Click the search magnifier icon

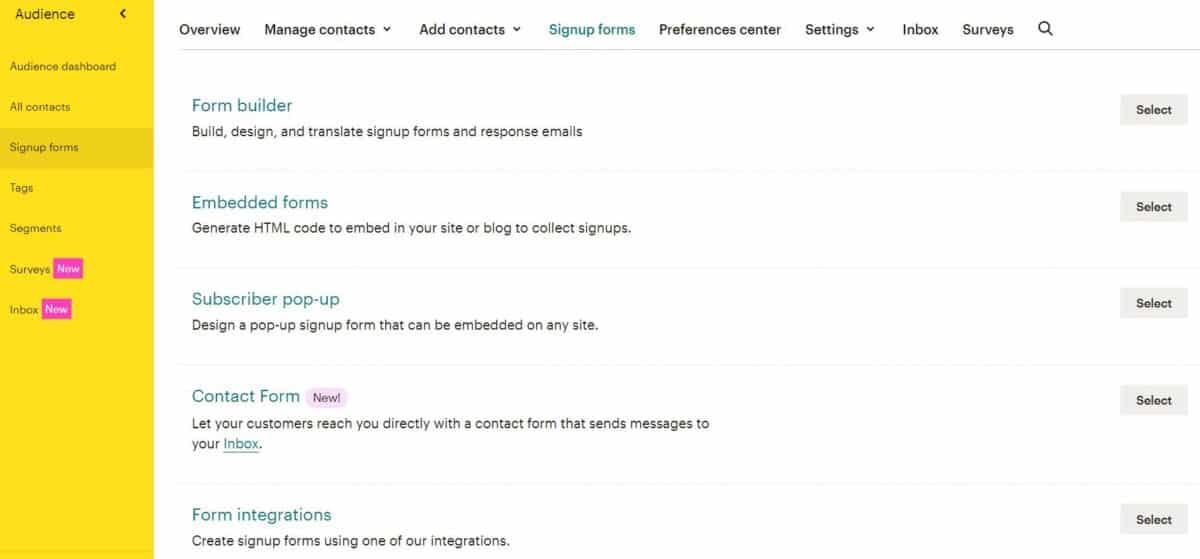[1045, 29]
